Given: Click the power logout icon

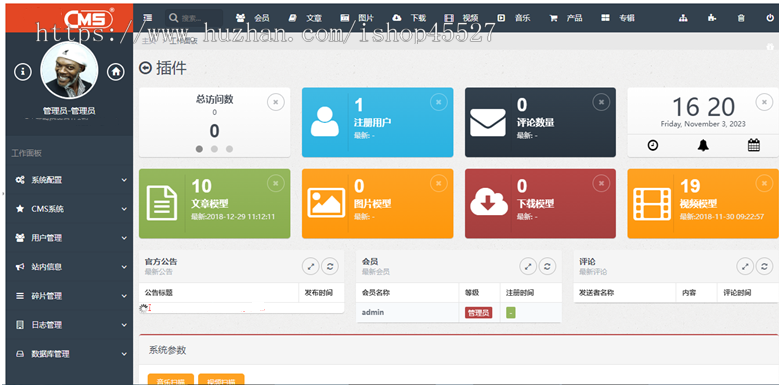Looking at the screenshot, I should click(770, 18).
